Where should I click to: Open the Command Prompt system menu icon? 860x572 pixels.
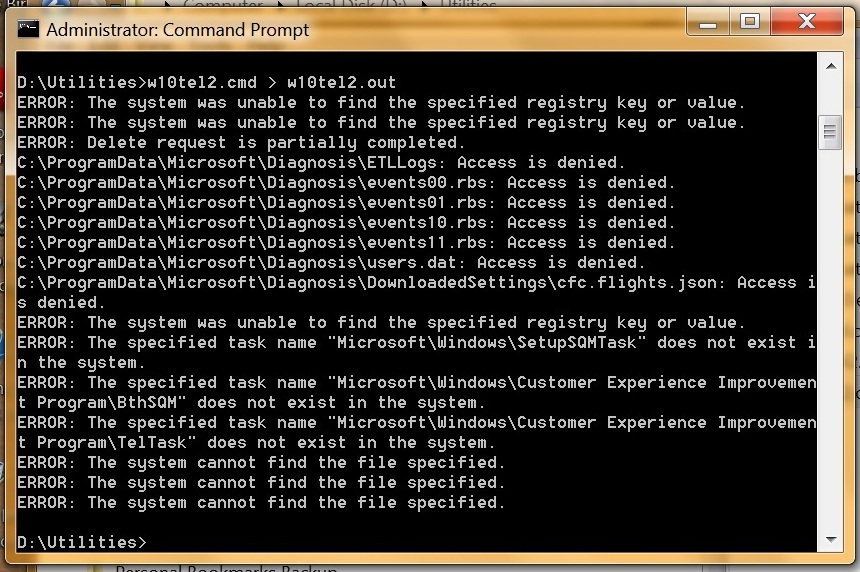(x=29, y=30)
